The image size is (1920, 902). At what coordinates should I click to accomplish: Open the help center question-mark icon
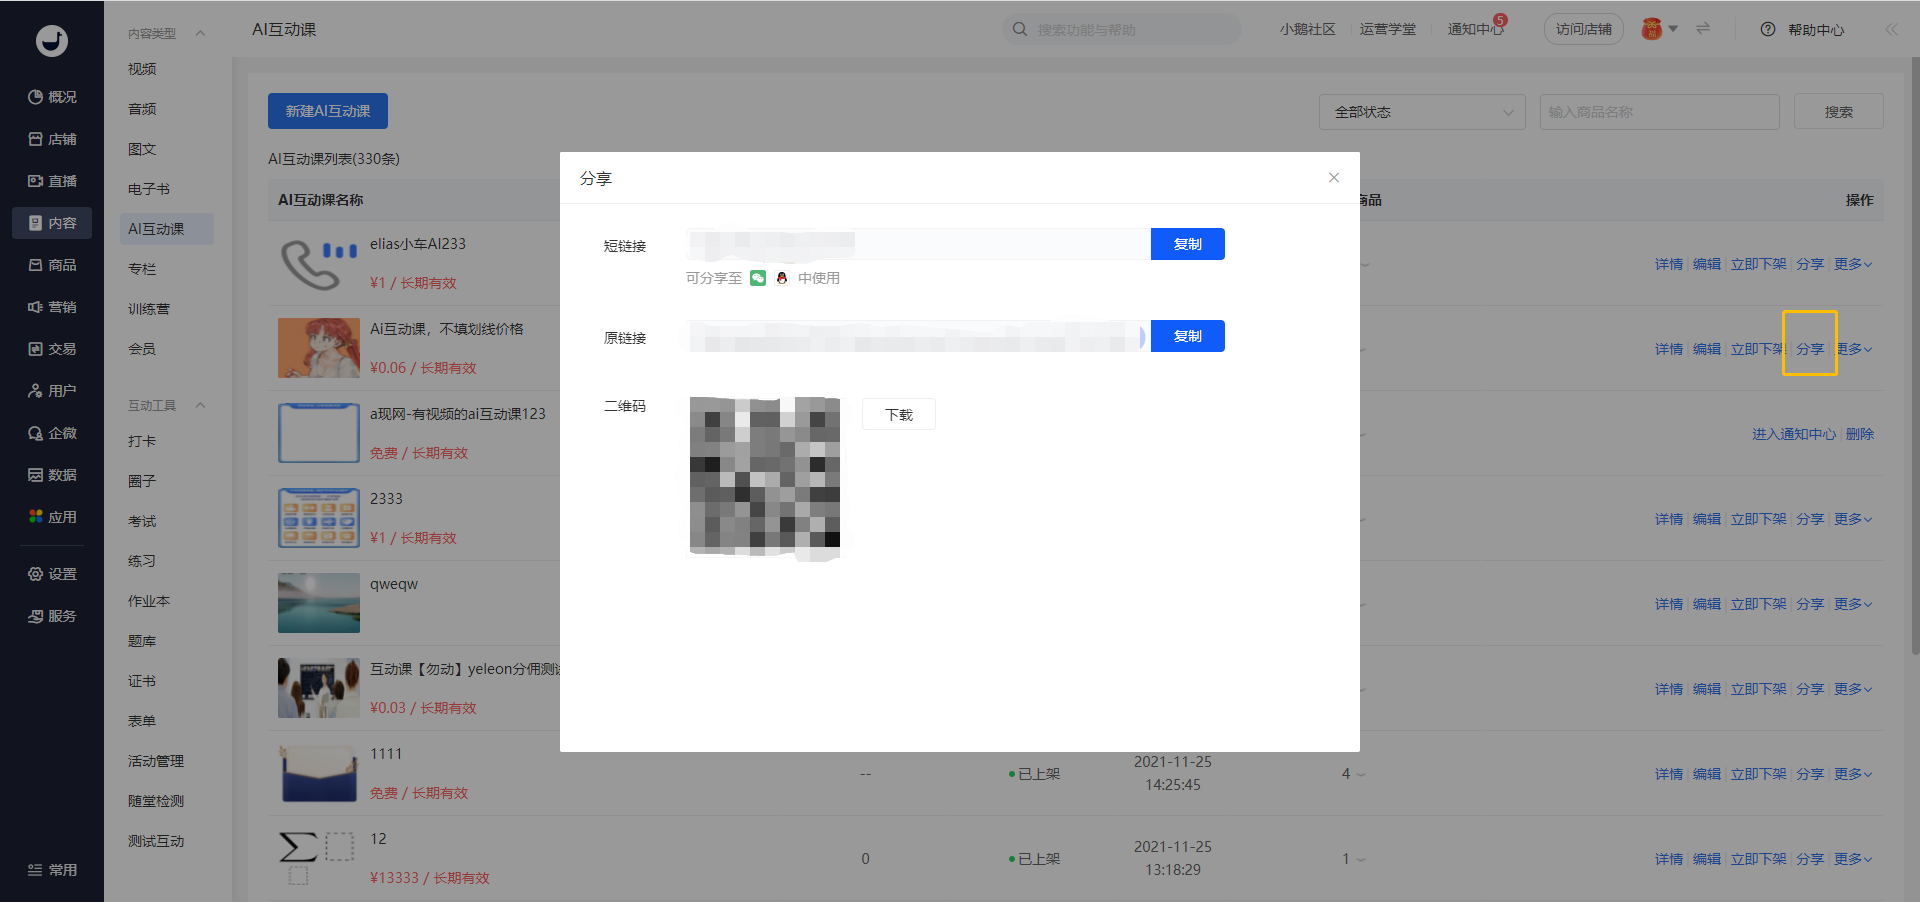coord(1768,30)
